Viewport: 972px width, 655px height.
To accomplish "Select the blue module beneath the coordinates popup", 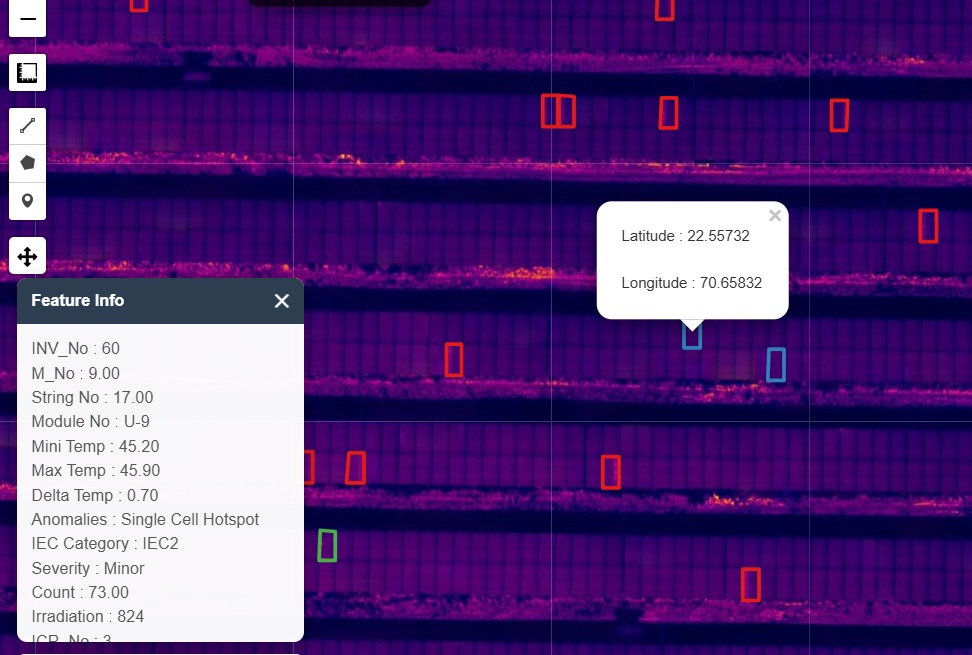I will (x=692, y=339).
